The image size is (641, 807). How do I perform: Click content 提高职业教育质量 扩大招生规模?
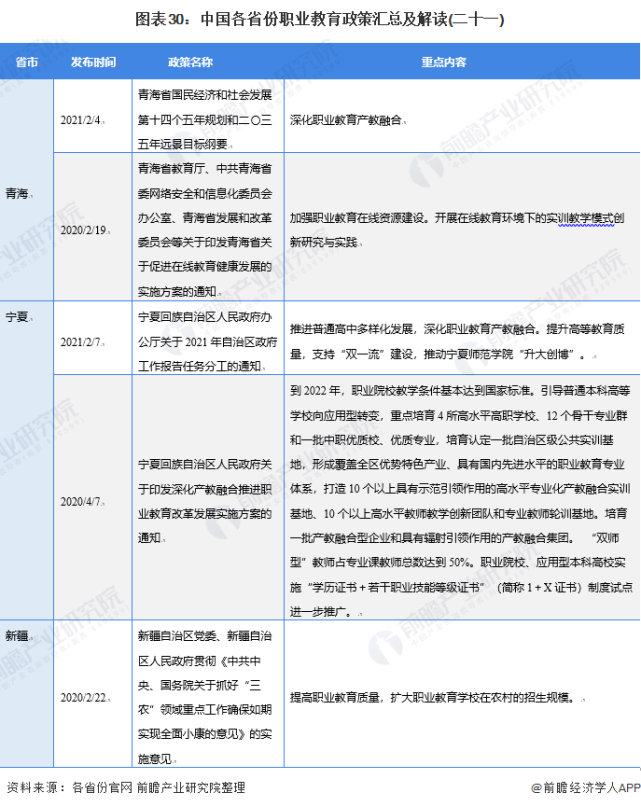point(432,697)
